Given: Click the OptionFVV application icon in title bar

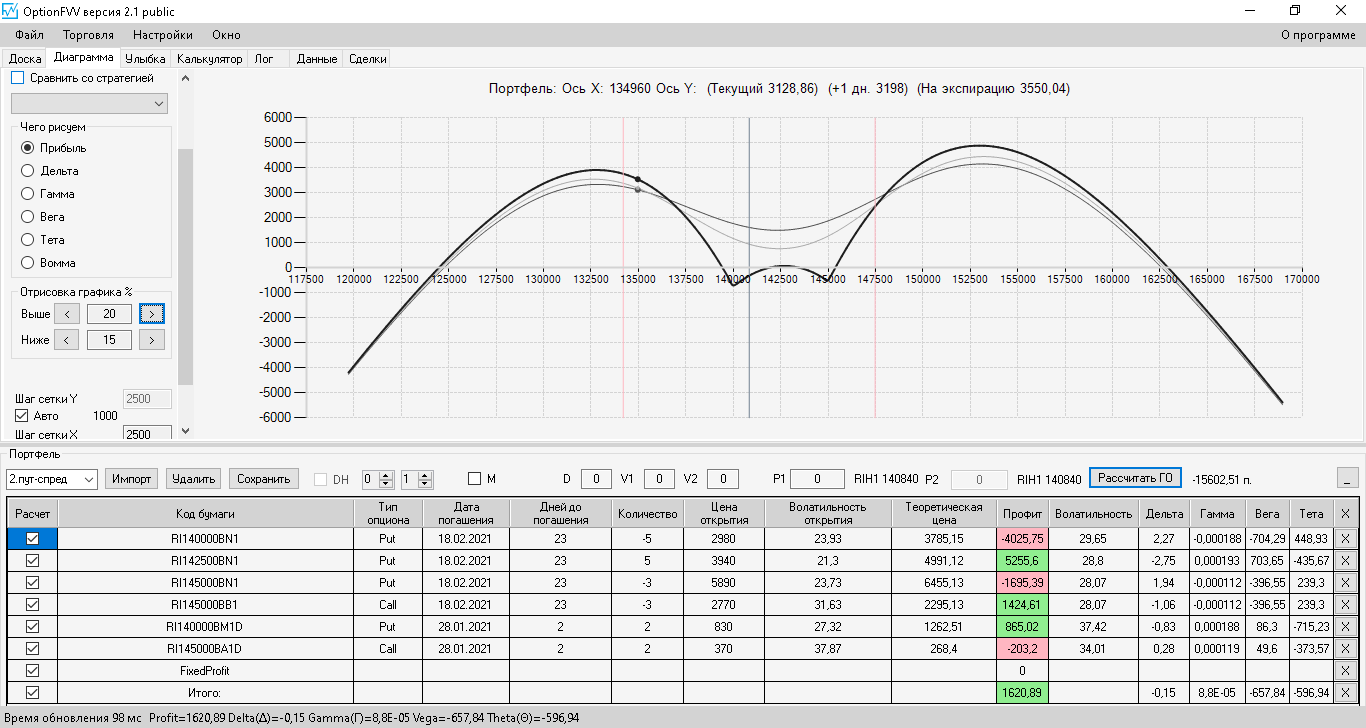Looking at the screenshot, I should click(x=11, y=11).
